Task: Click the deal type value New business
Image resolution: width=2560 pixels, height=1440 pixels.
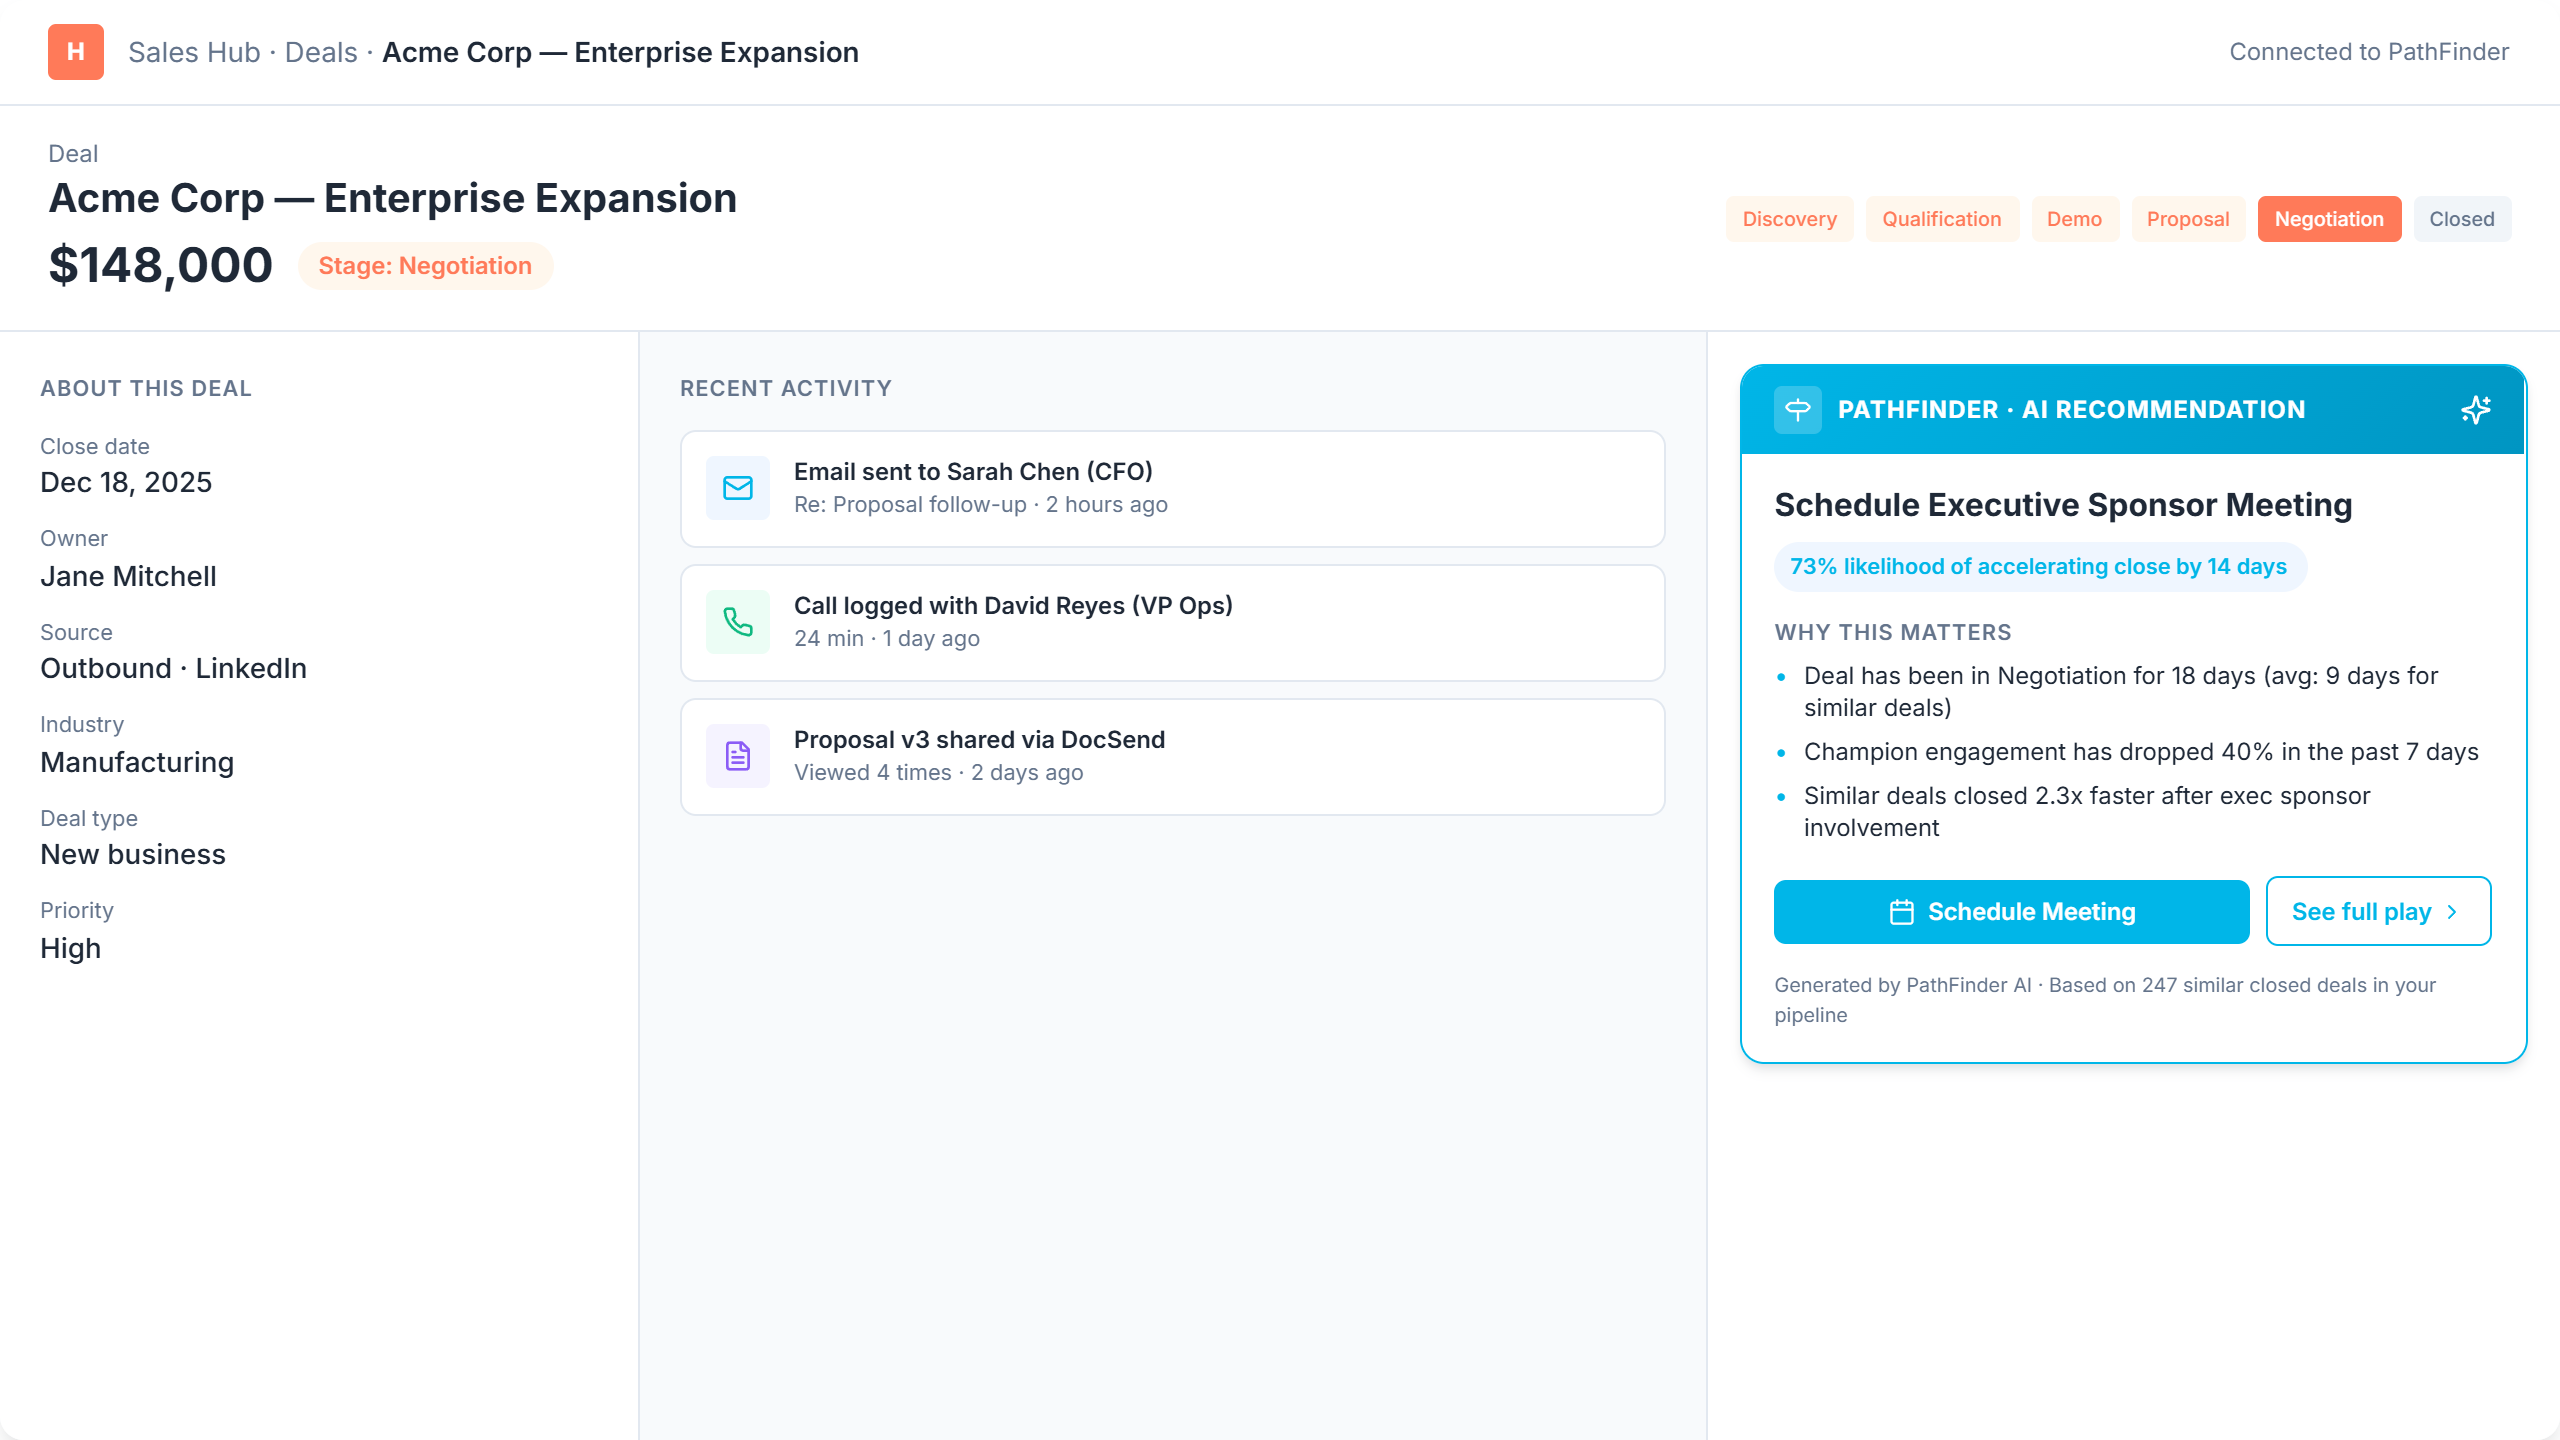Action: 133,855
